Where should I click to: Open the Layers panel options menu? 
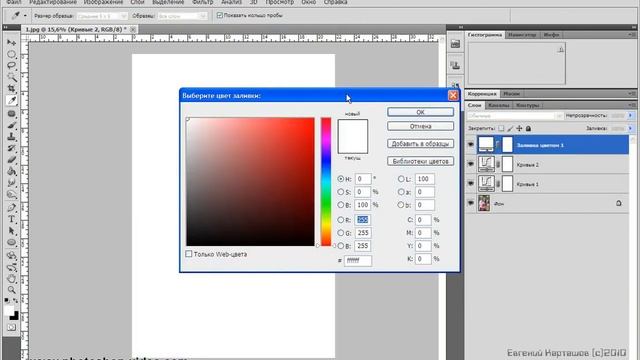click(632, 105)
